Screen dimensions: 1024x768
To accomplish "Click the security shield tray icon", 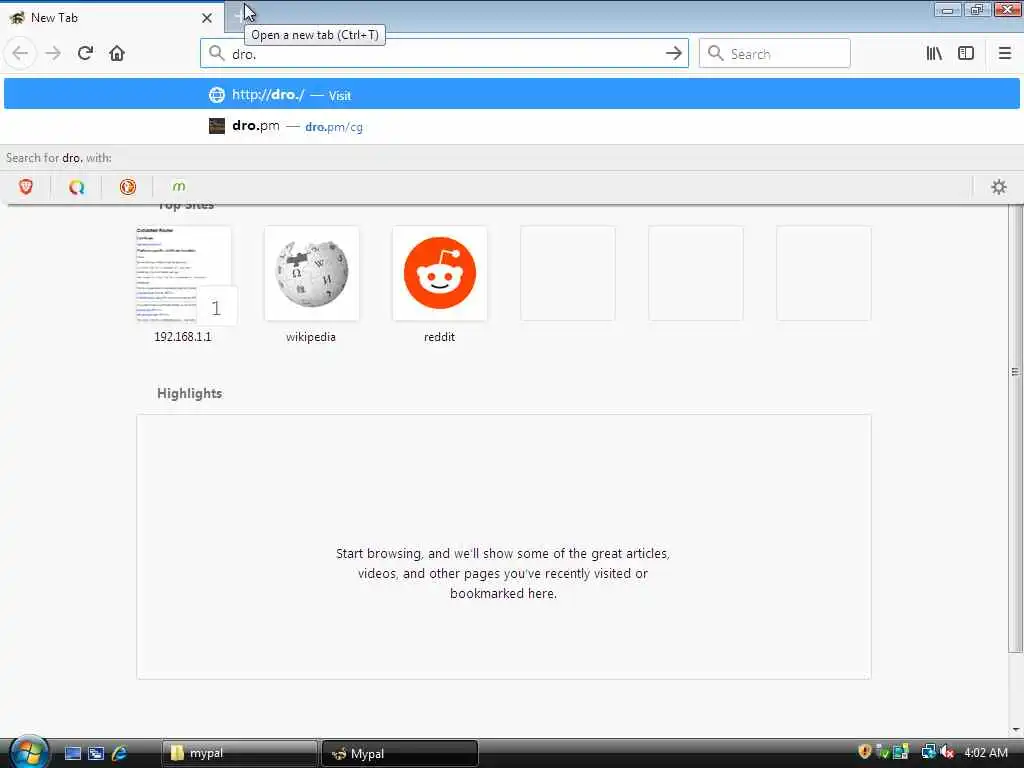I will [865, 752].
